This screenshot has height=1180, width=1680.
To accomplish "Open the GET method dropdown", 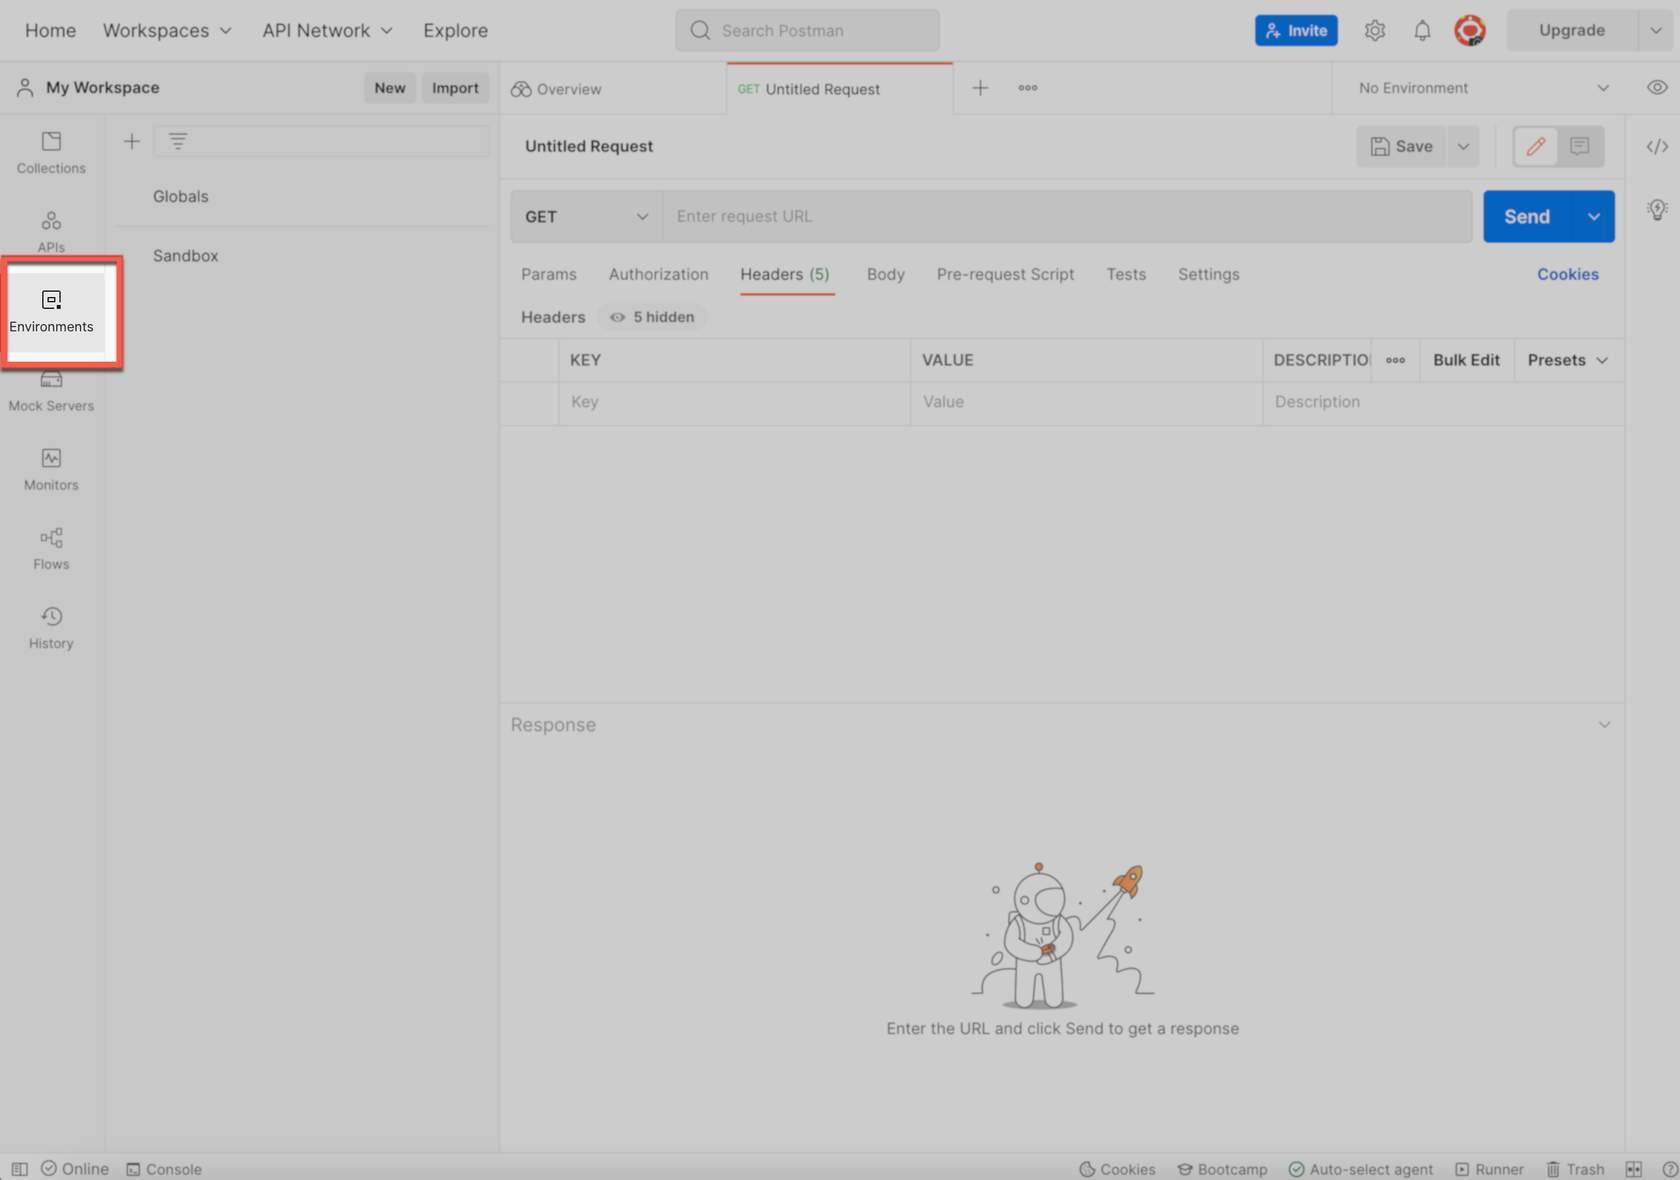I will click(585, 216).
